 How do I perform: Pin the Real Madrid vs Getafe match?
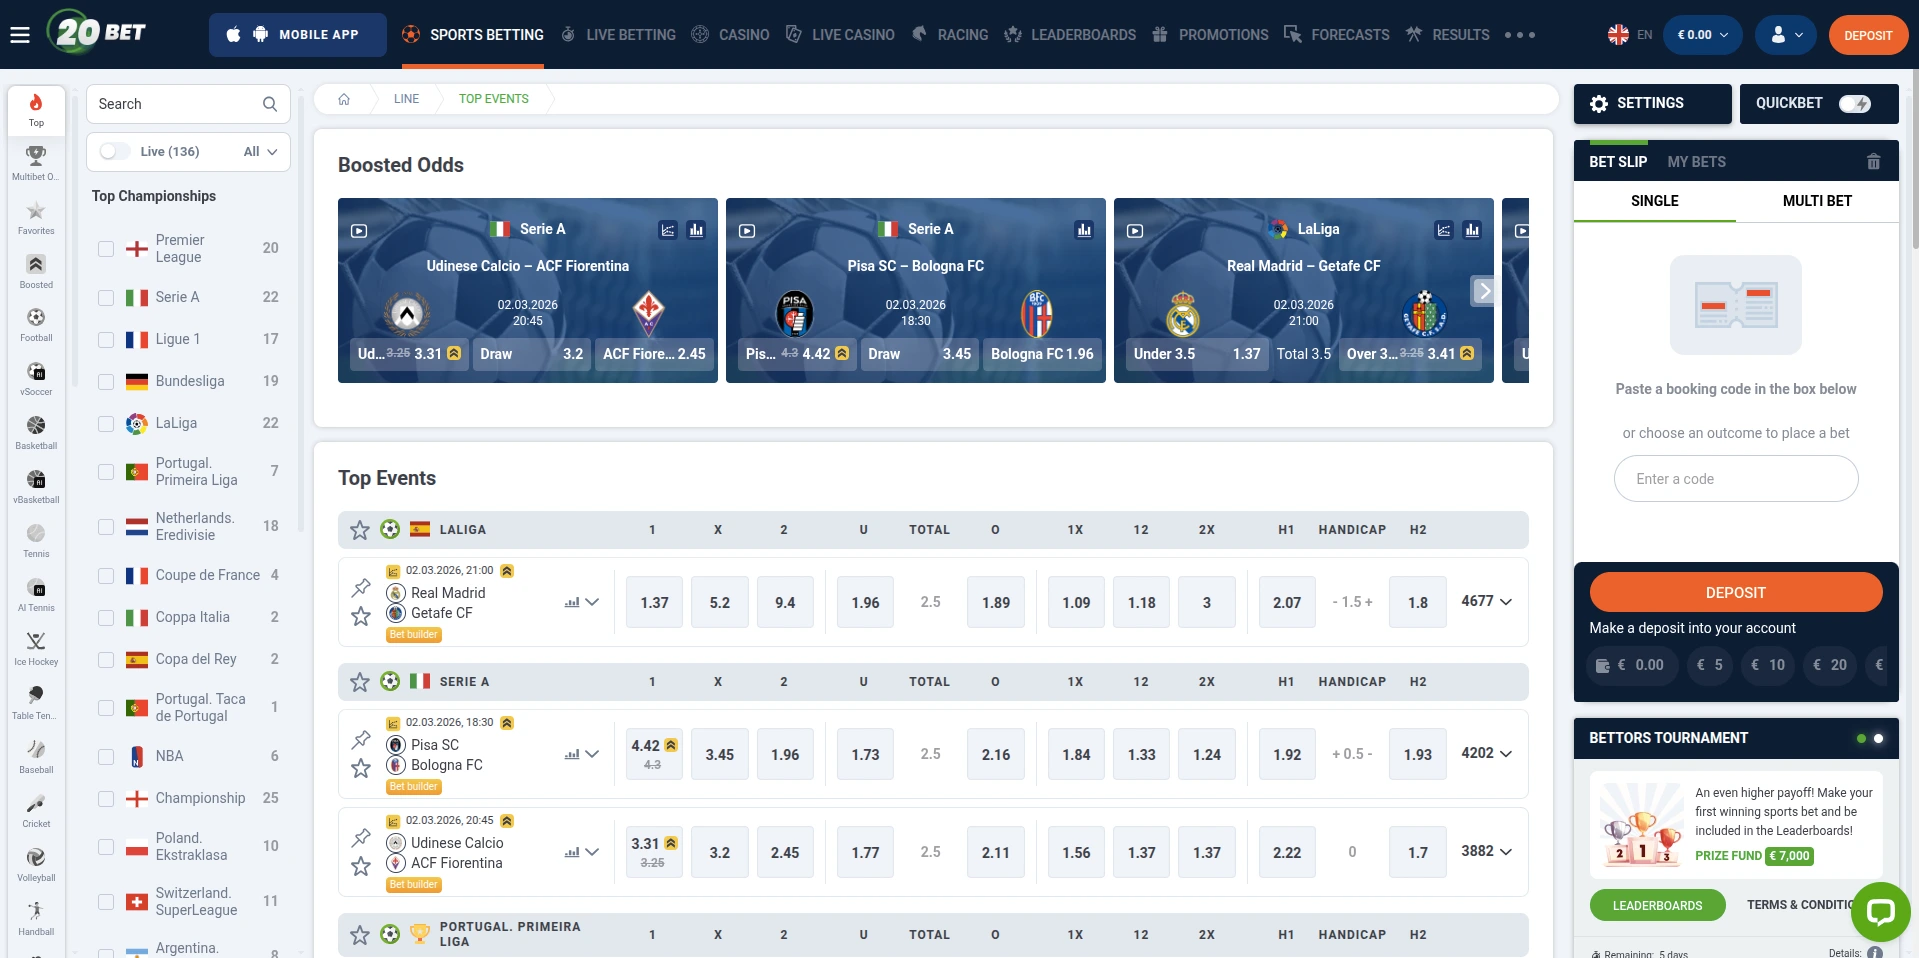click(361, 588)
